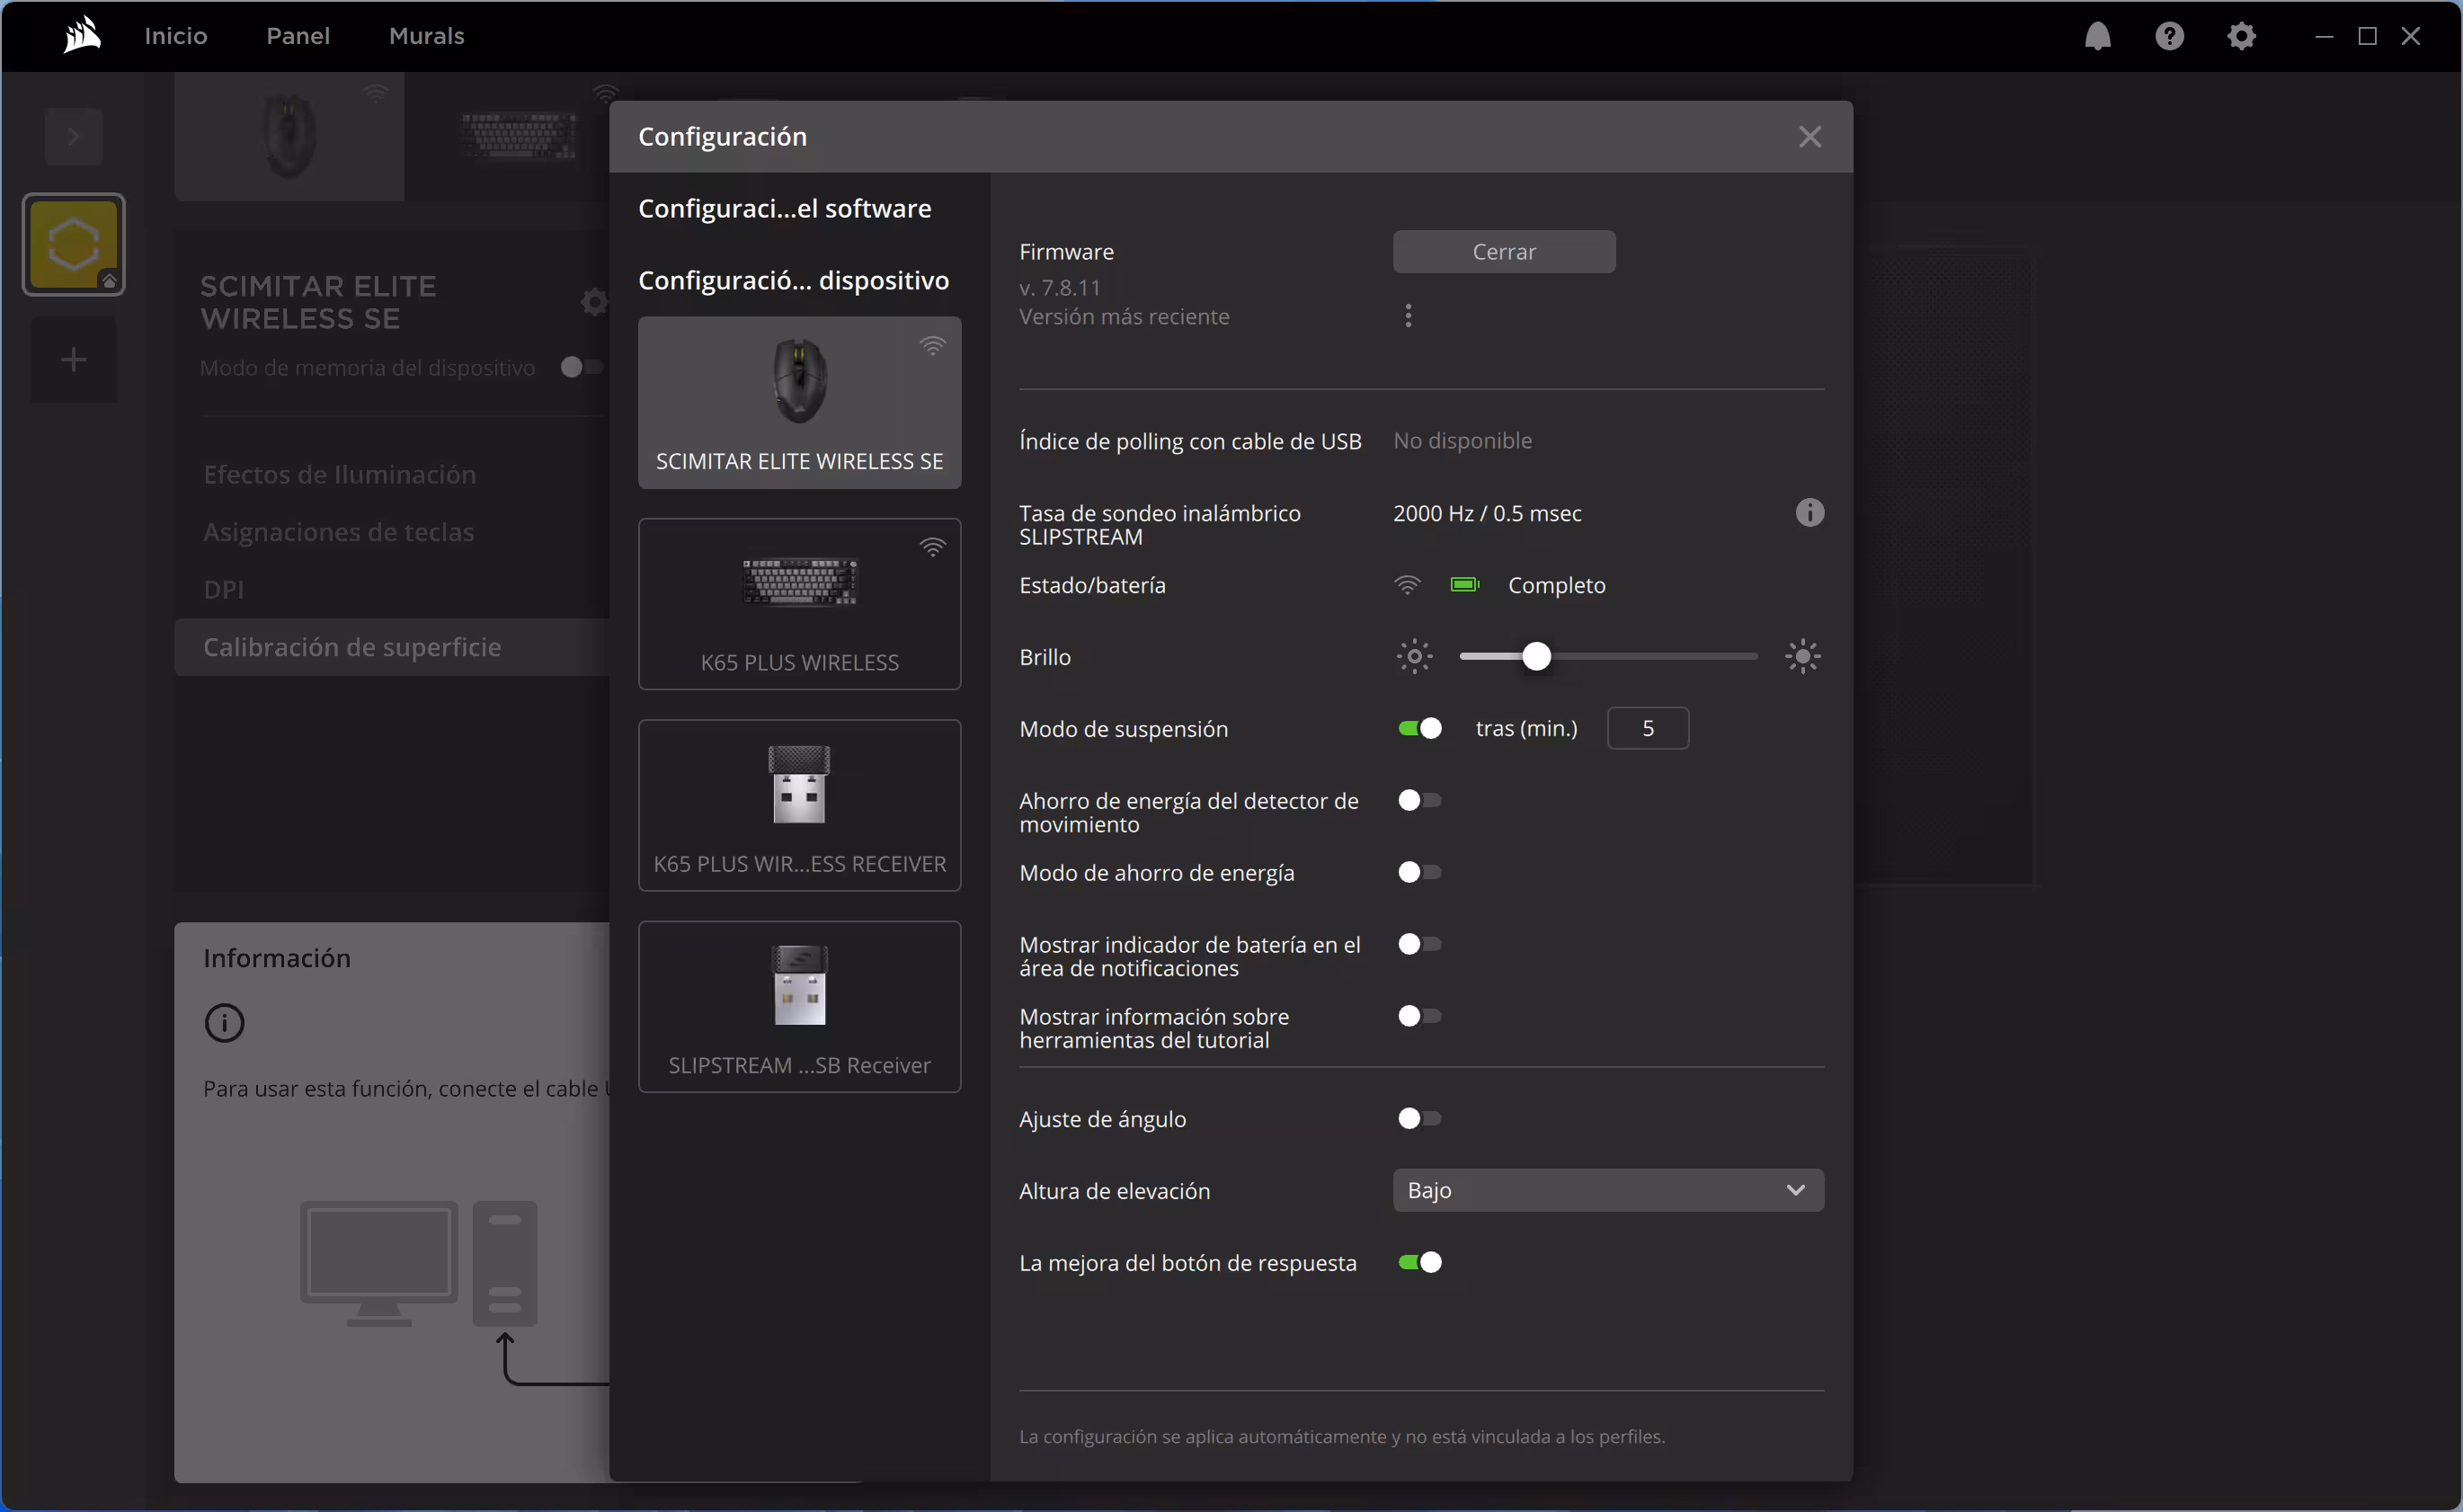Screen dimensions: 2463x1512
Task: Click the battery status icon
Action: click(1464, 585)
